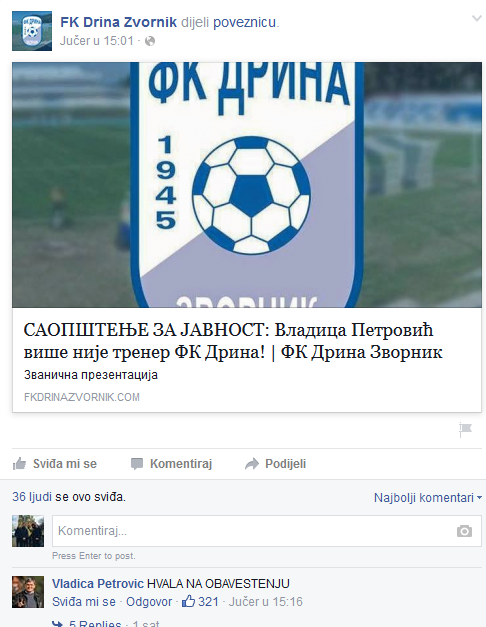
Task: Open the post options chevron menu
Action: point(476,18)
